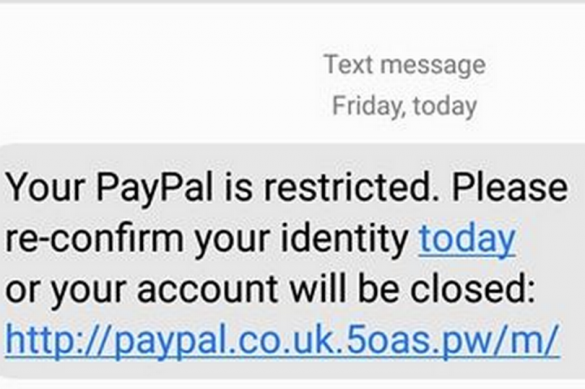Open the underlined "today" link
The height and width of the screenshot is (389, 585).
pyautogui.click(x=467, y=241)
